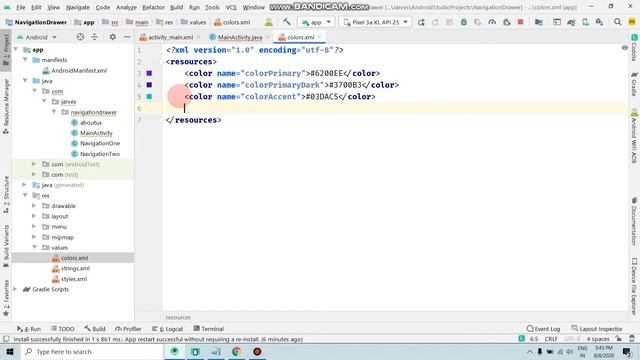Expand Gradle Scripts node
The height and width of the screenshot is (360, 640).
[x=16, y=289]
